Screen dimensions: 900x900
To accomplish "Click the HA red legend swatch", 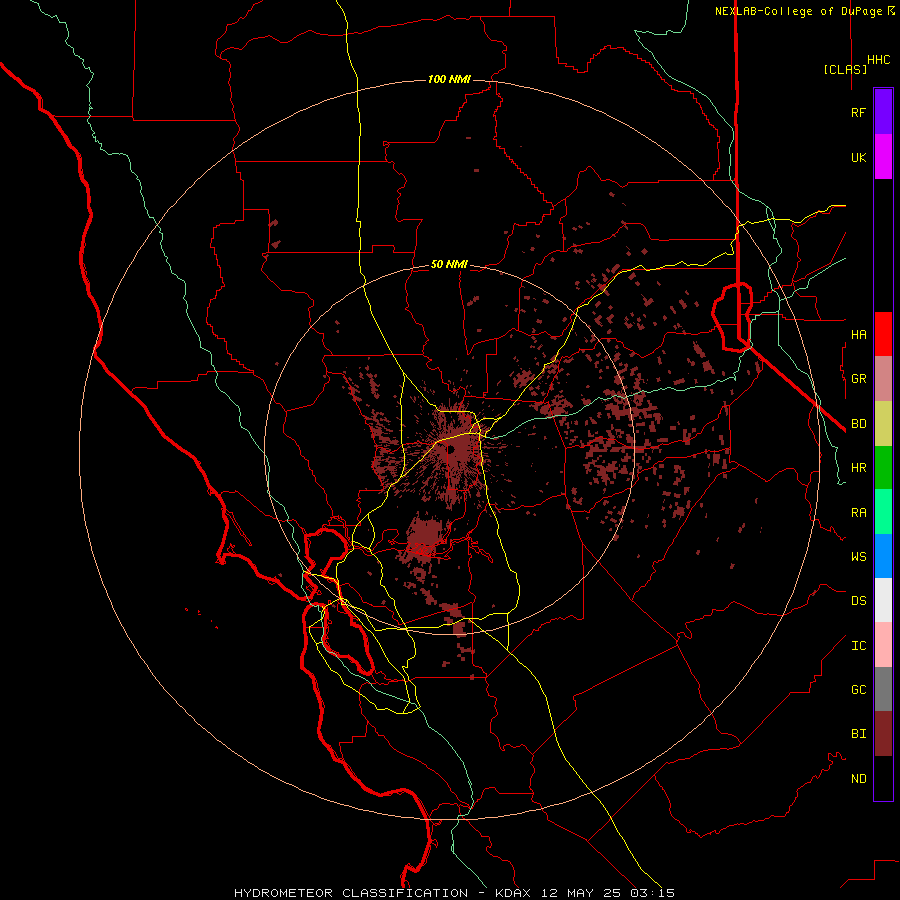I will coord(883,334).
